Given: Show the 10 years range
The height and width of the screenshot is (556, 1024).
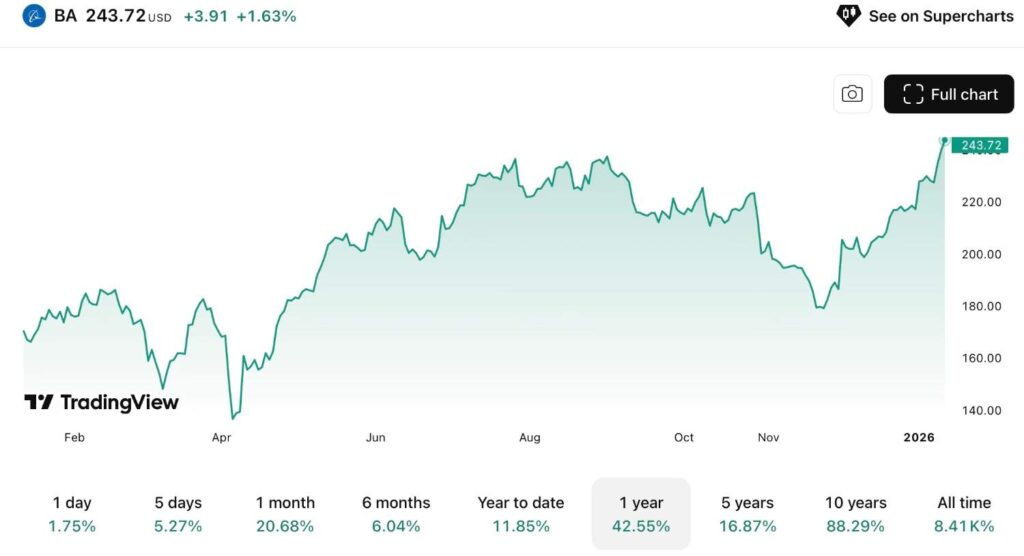Looking at the screenshot, I should [856, 514].
